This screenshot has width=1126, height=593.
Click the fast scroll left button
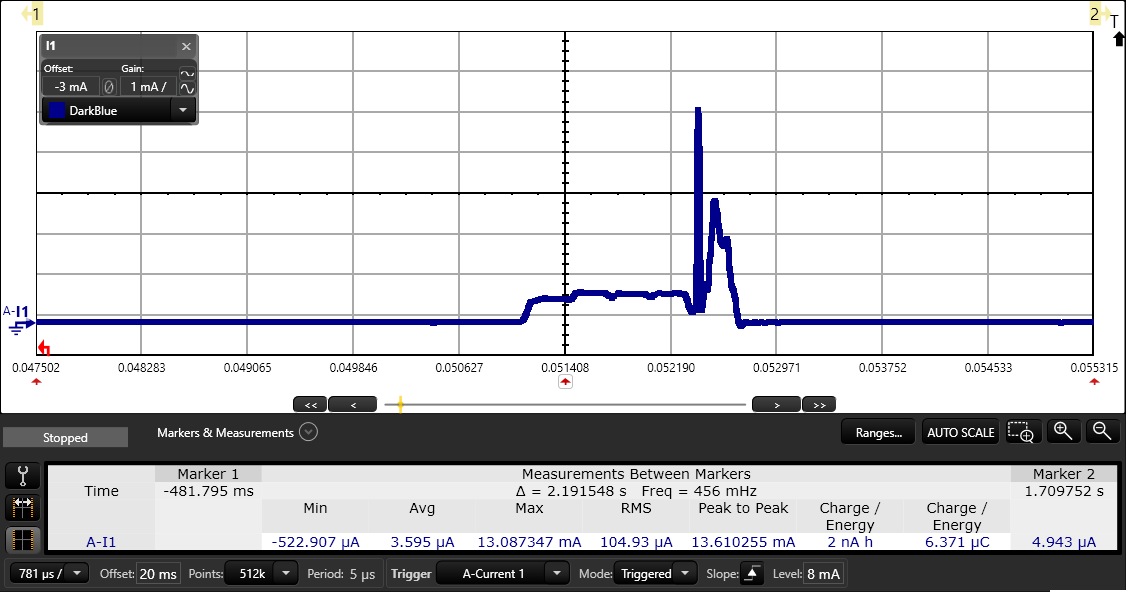(310, 405)
